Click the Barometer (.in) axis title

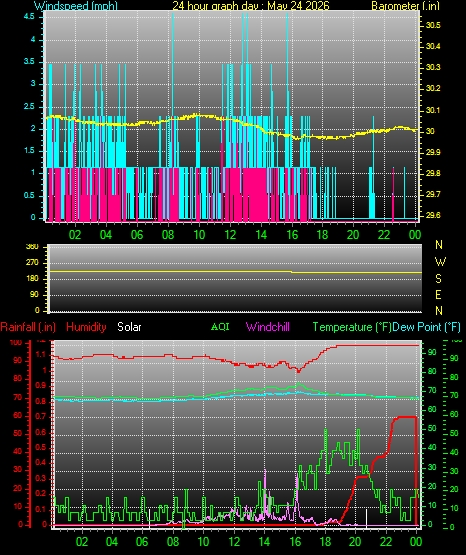pos(405,5)
